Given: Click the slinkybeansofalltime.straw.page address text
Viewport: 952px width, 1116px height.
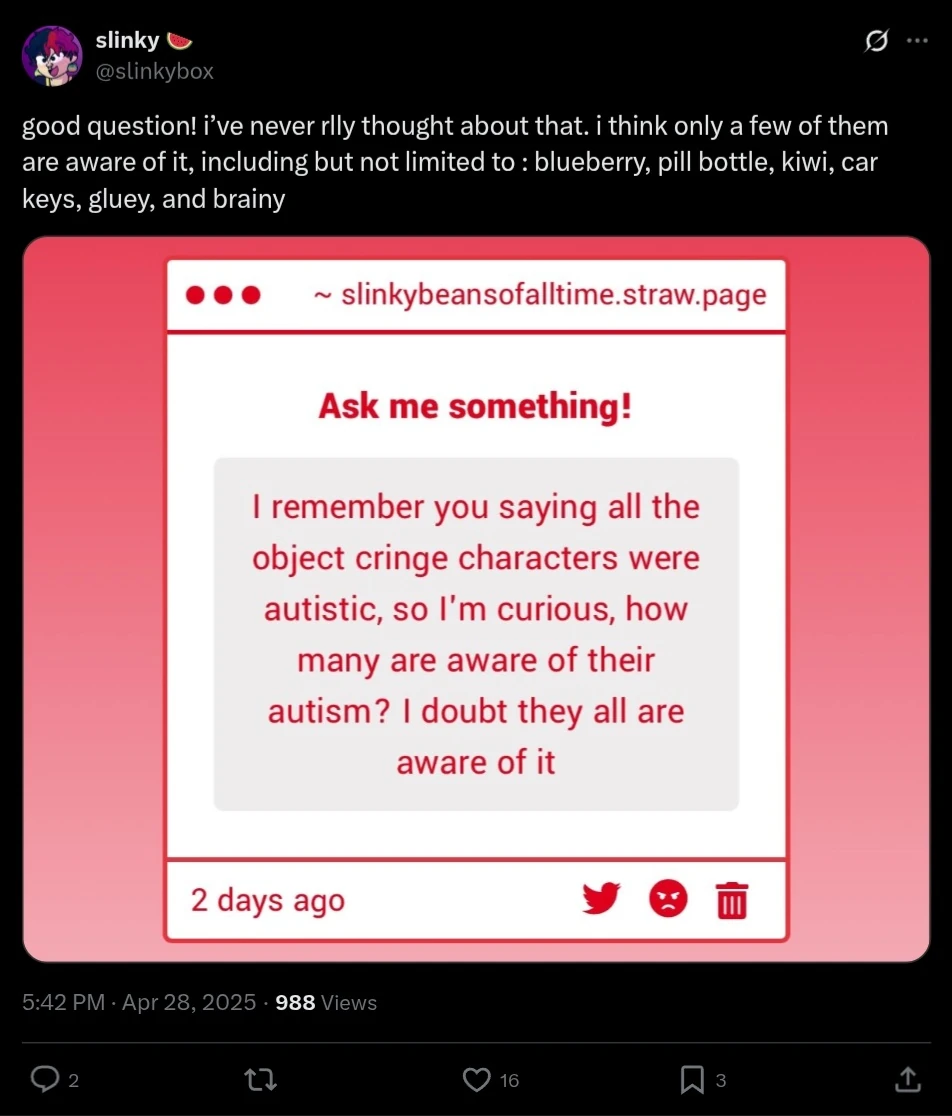Looking at the screenshot, I should pyautogui.click(x=553, y=296).
